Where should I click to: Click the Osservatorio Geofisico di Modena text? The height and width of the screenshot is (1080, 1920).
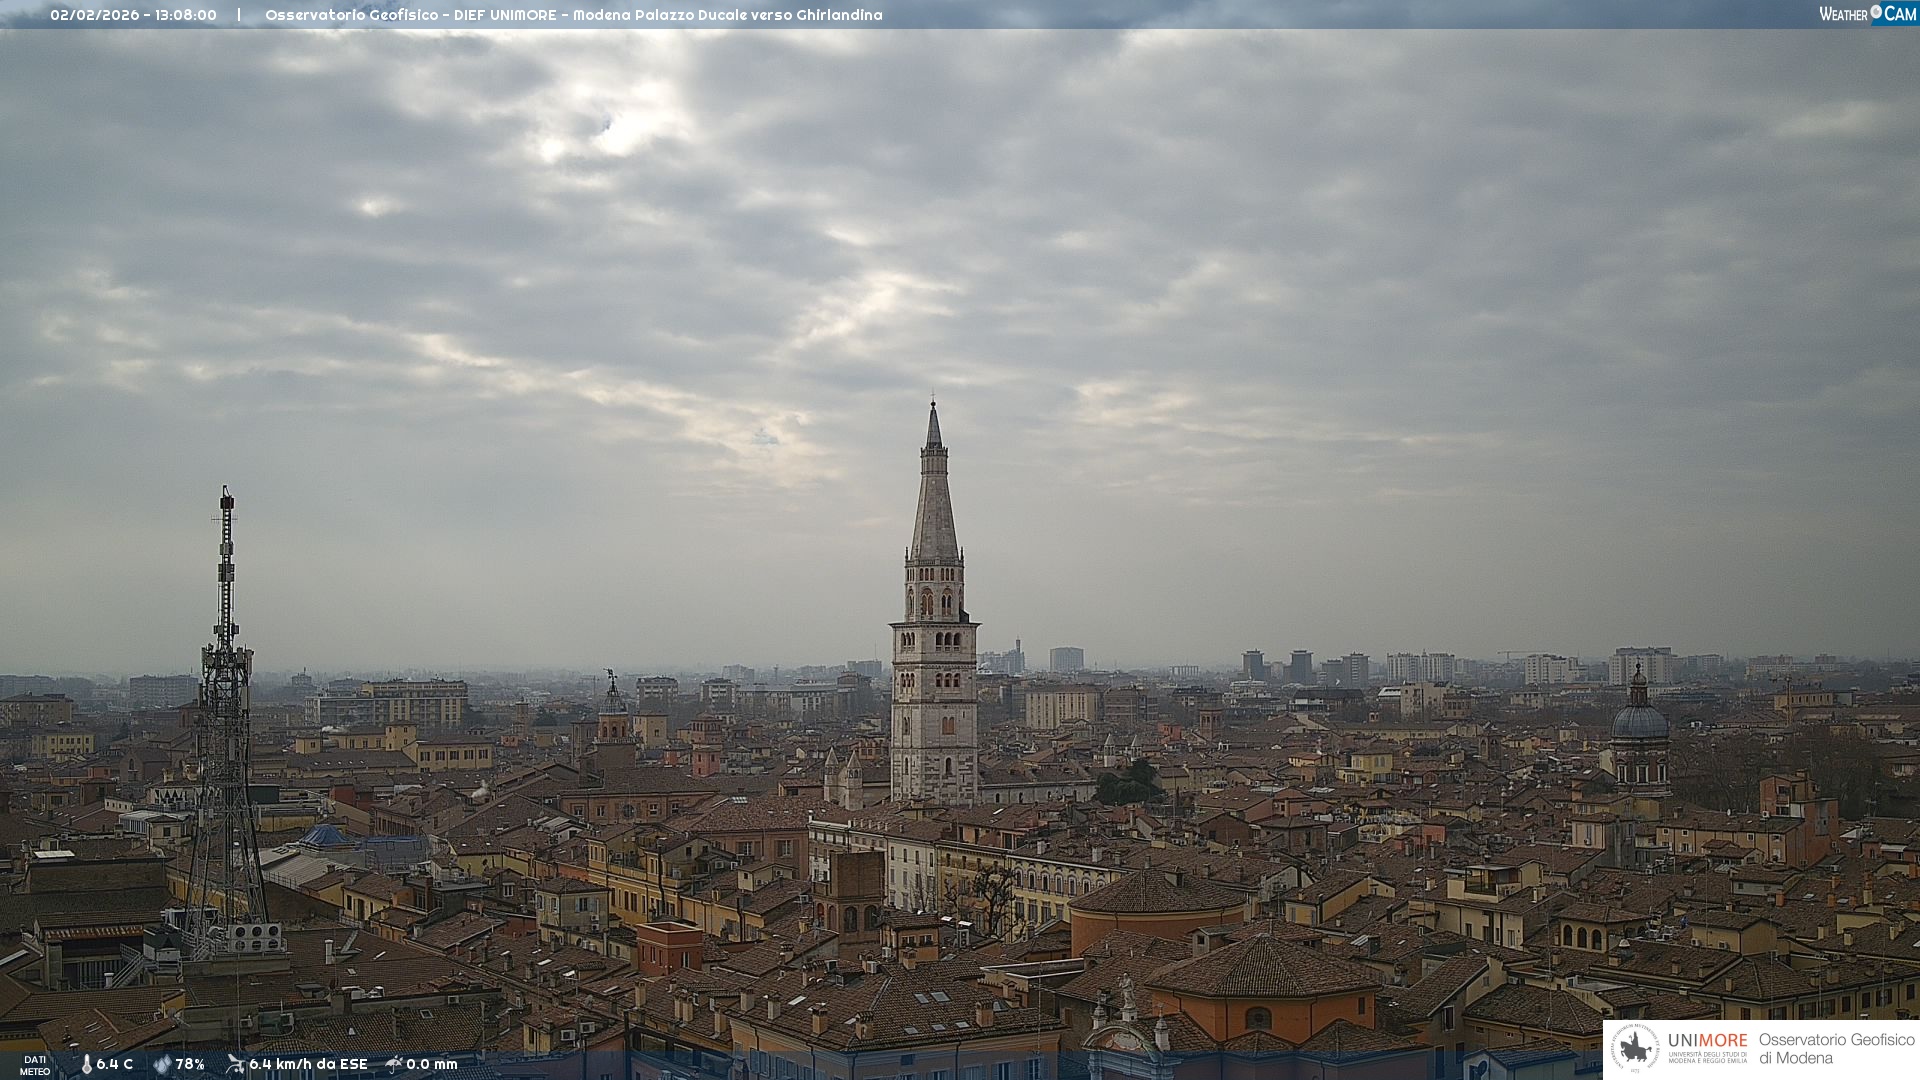coord(1836,1049)
